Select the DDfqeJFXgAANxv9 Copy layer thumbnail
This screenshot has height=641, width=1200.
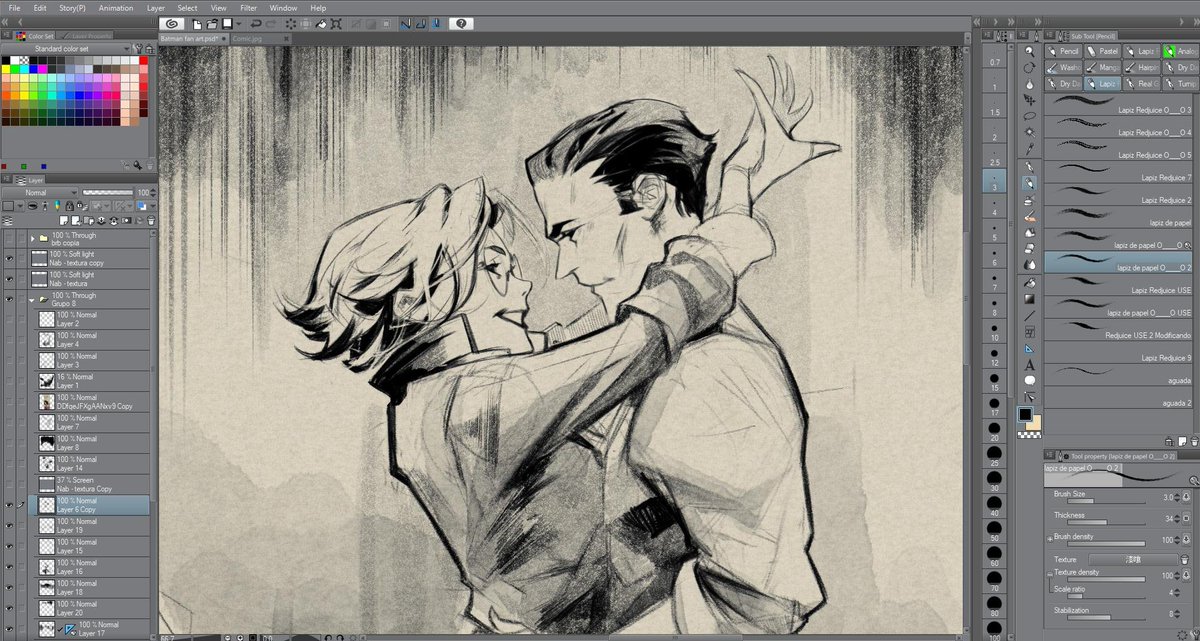click(x=46, y=401)
